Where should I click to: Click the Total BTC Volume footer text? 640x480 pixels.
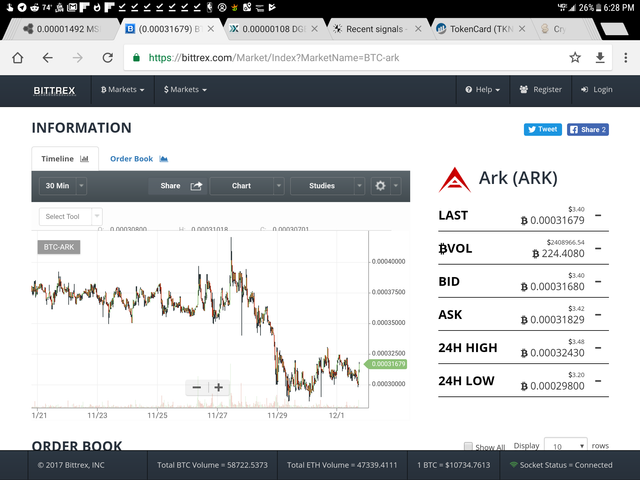click(x=212, y=465)
